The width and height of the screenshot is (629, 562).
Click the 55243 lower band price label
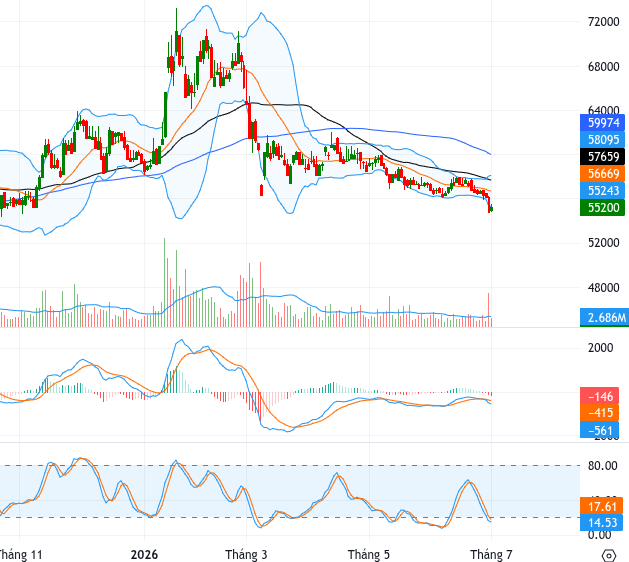coord(602,191)
